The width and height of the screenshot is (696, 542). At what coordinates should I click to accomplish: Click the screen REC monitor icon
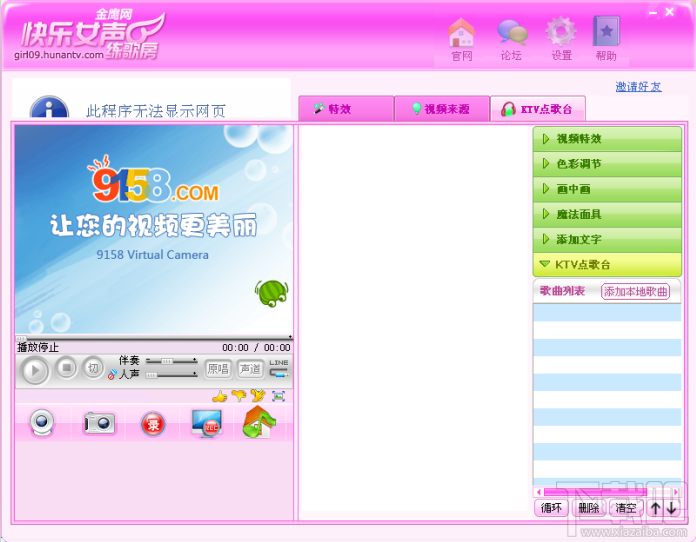pyautogui.click(x=206, y=423)
